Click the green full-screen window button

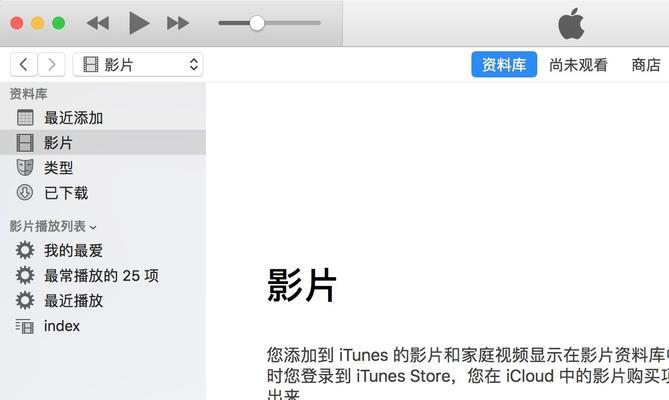pyautogui.click(x=58, y=23)
